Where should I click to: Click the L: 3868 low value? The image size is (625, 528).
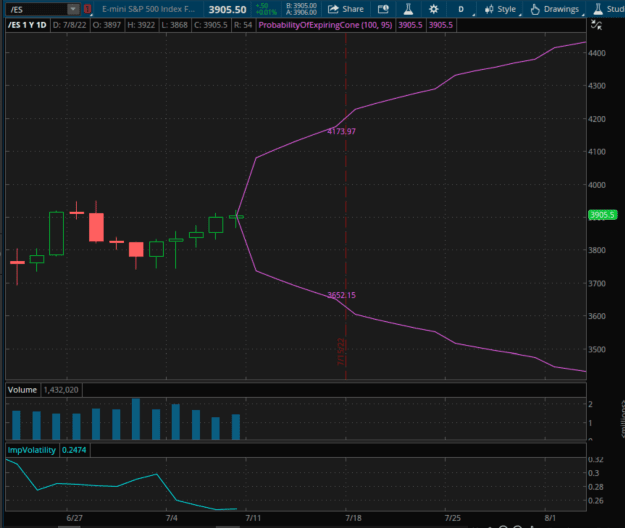pos(175,25)
